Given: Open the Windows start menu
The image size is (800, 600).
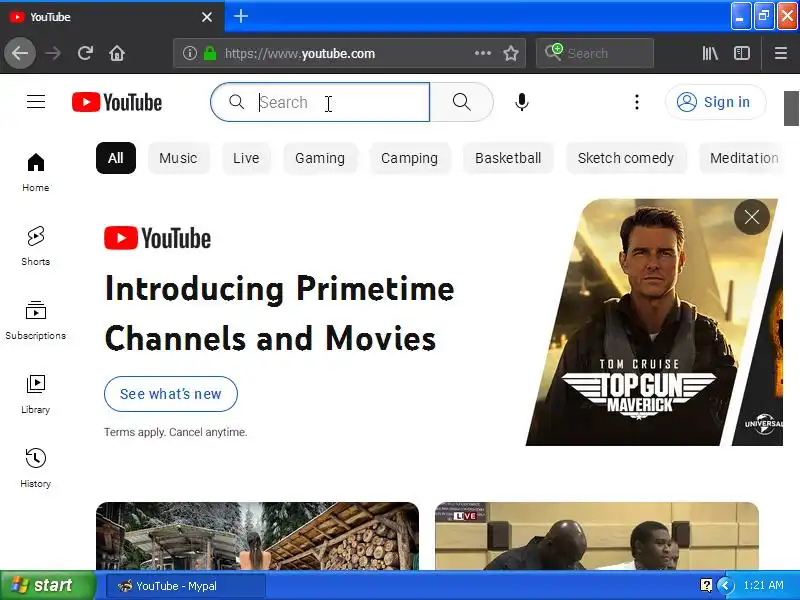Looking at the screenshot, I should tap(48, 585).
